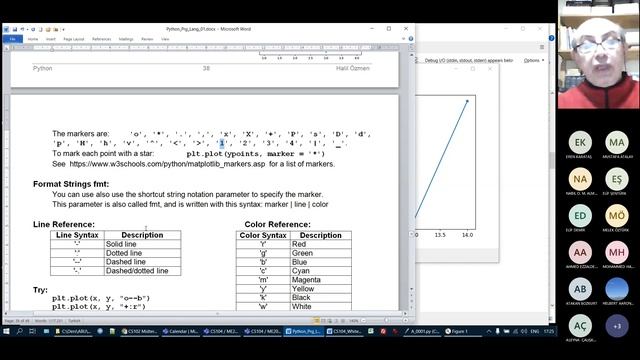Click the speaker volume icon in system tray
Screen dimensions: 640x360
coord(524,331)
